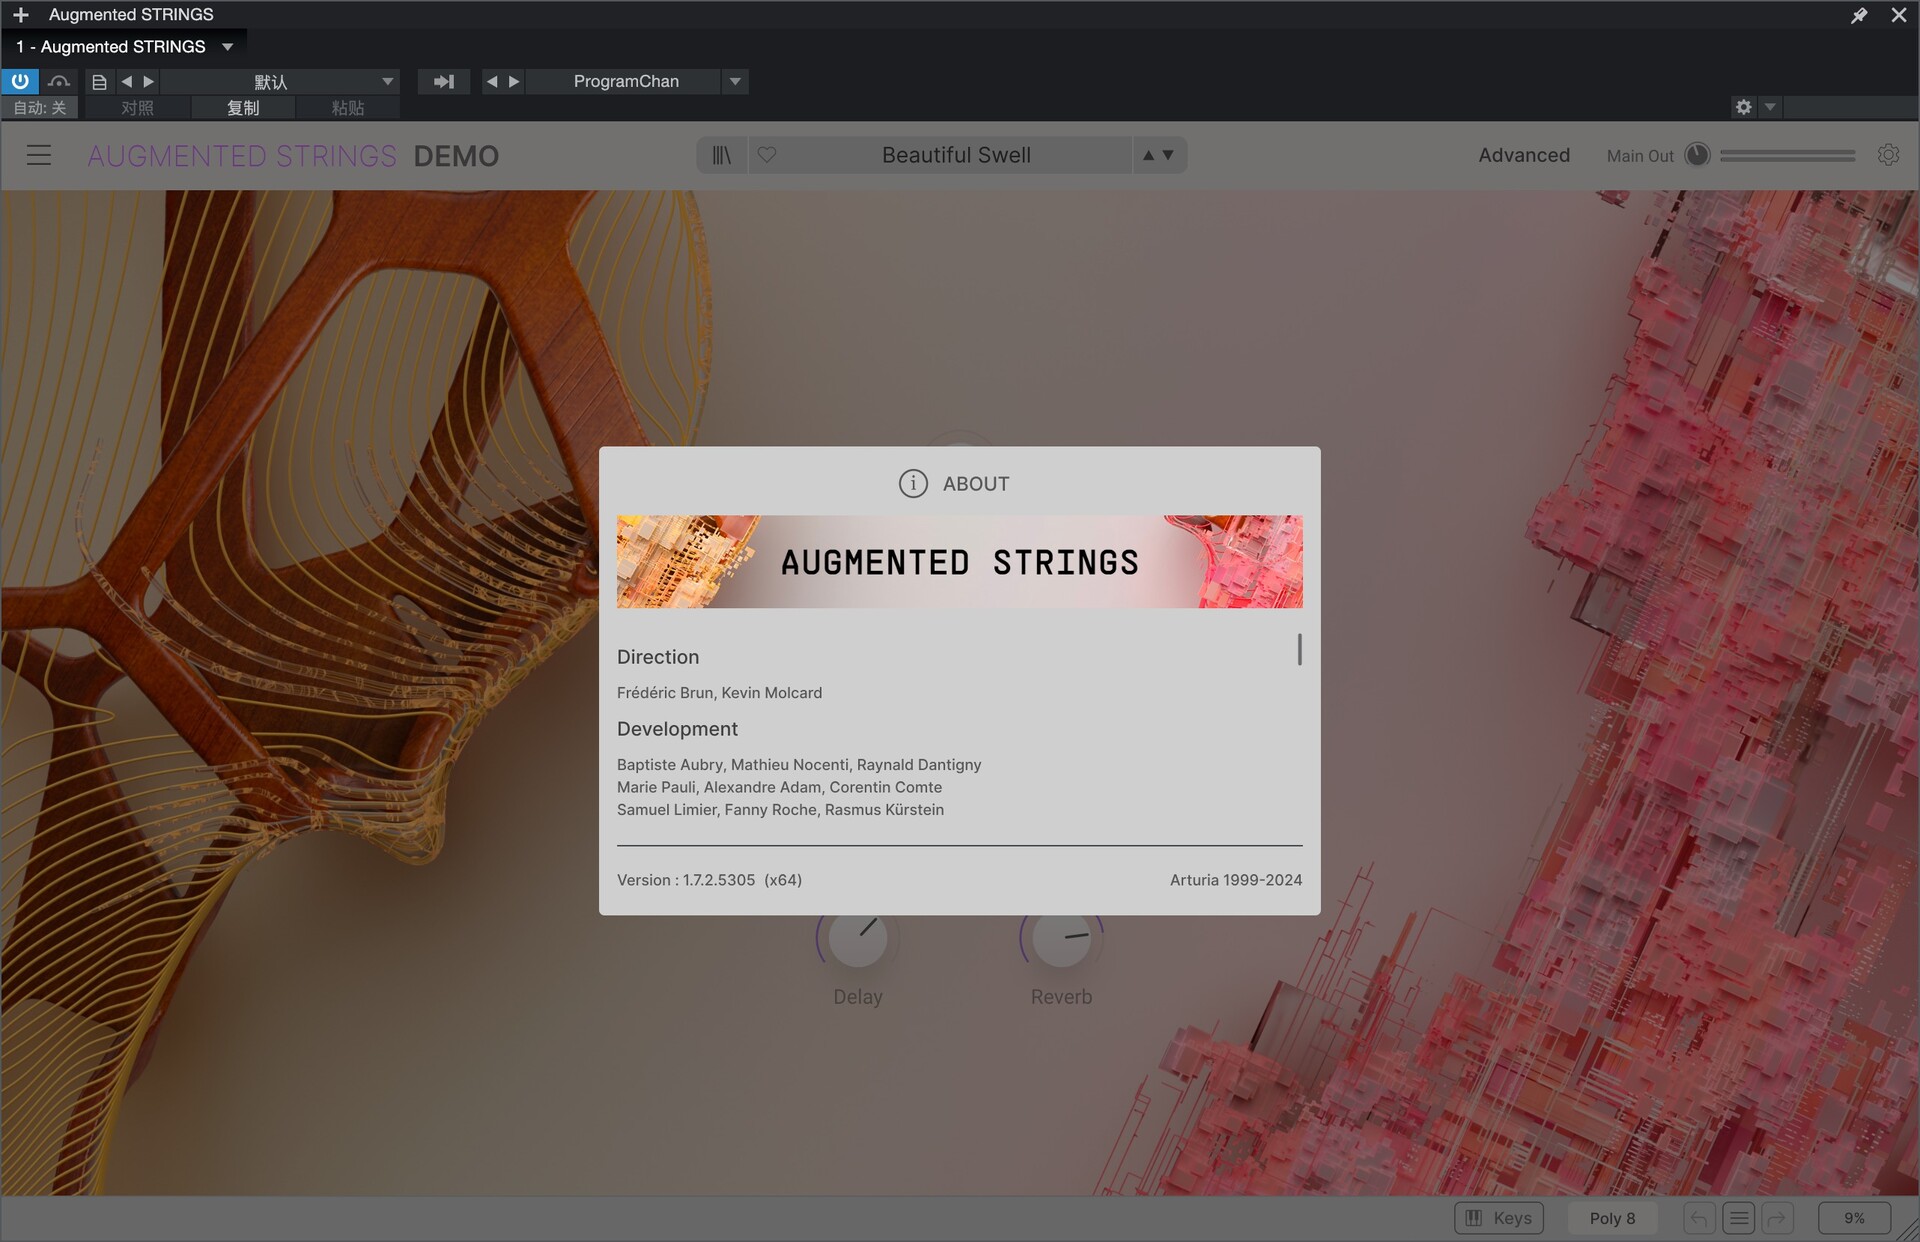This screenshot has height=1242, width=1920.
Task: Favorite the preset with heart icon
Action: [x=767, y=155]
